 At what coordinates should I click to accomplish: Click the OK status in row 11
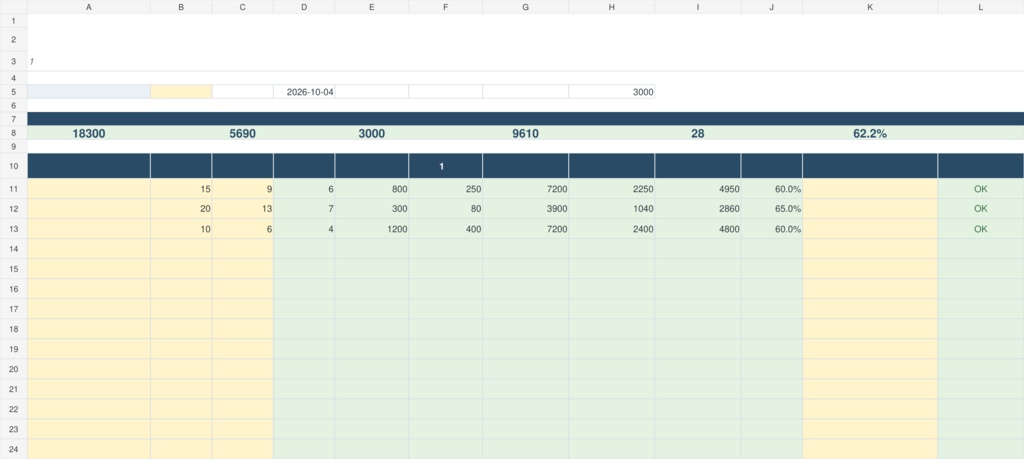(981, 189)
